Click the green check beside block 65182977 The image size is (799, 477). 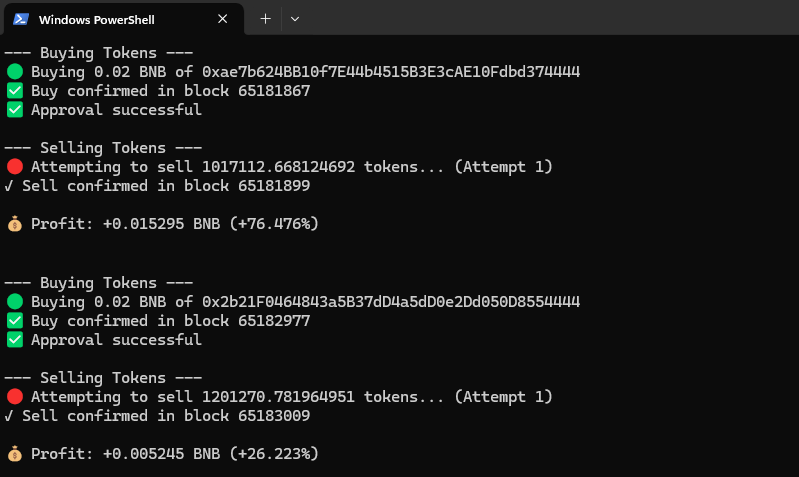pos(15,321)
